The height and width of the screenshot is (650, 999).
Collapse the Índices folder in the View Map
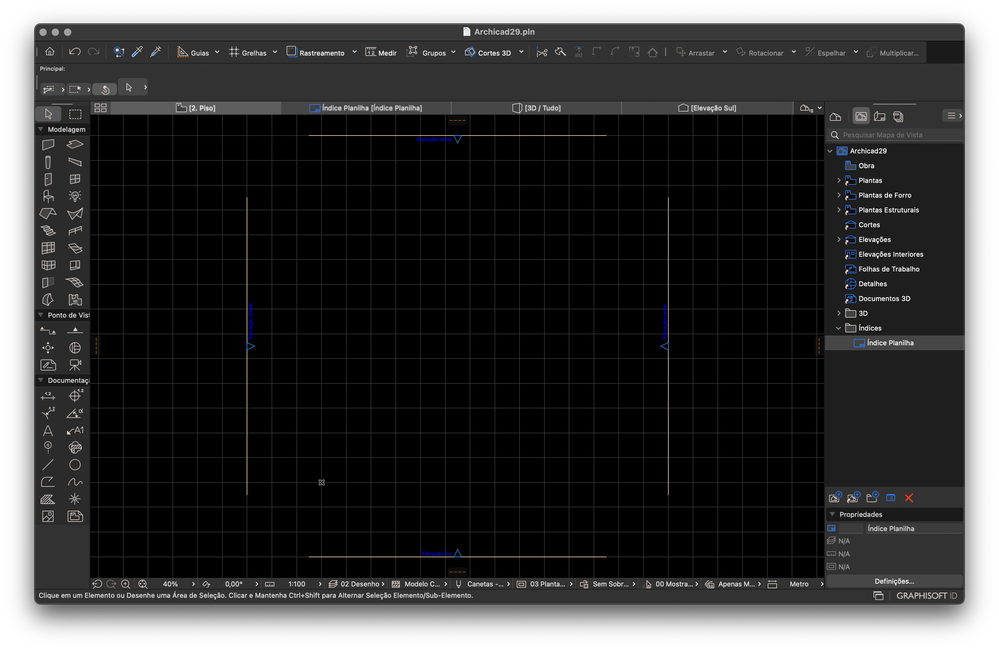(838, 327)
